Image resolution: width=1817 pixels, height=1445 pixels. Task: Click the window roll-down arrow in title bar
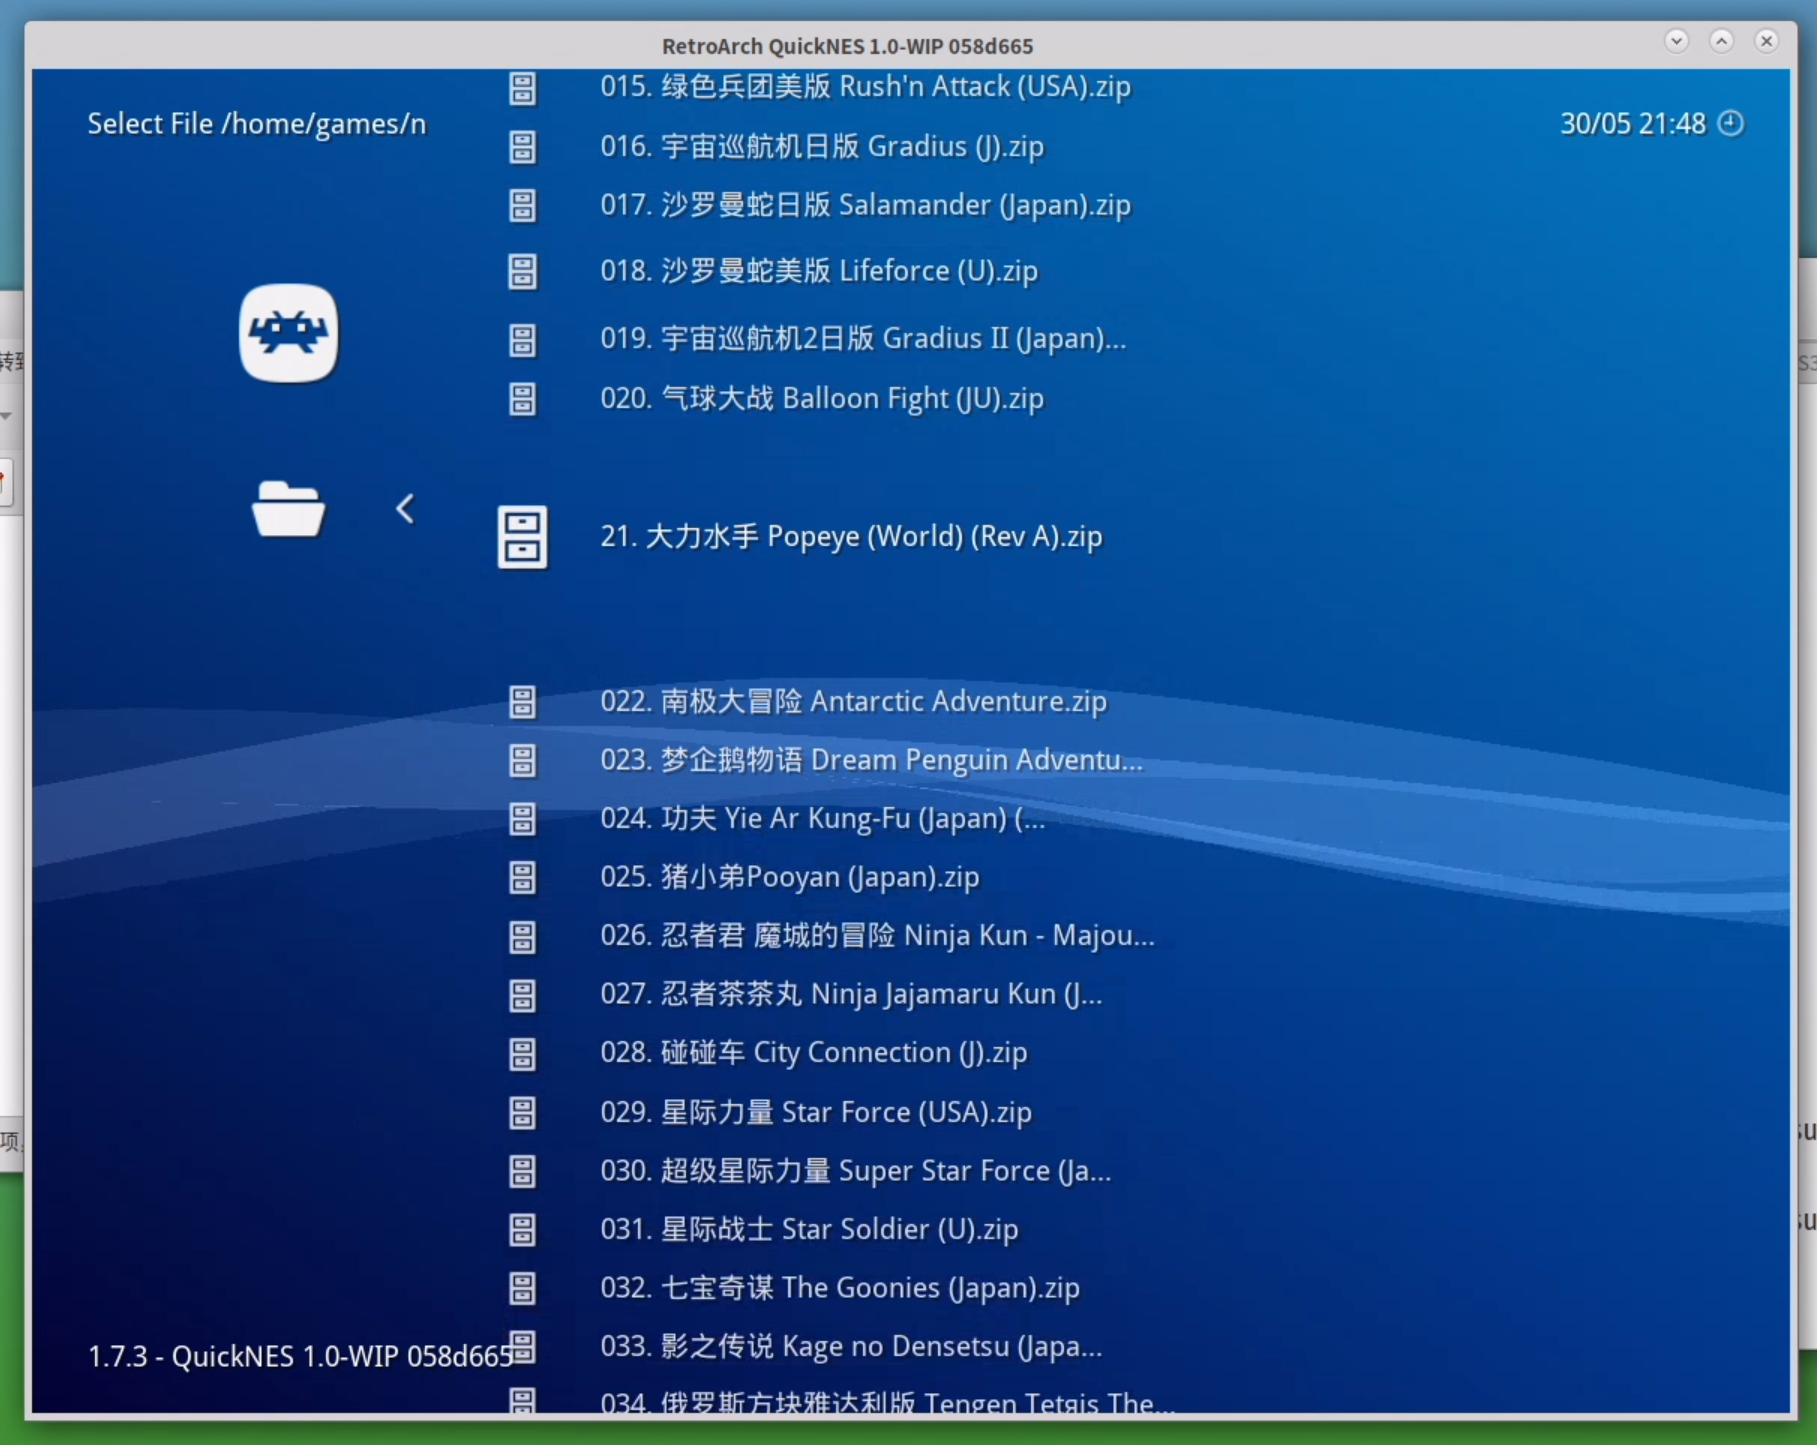pos(1676,41)
